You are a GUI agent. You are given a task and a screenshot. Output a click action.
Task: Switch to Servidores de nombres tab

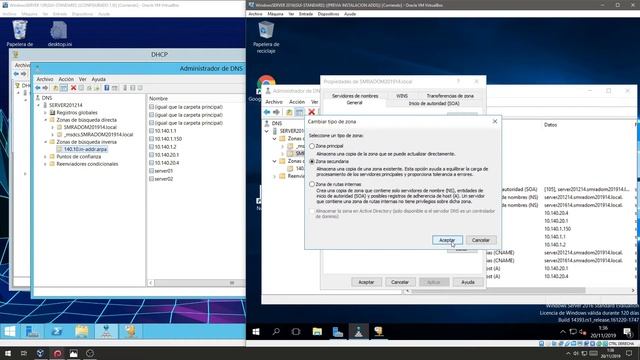tap(355, 96)
